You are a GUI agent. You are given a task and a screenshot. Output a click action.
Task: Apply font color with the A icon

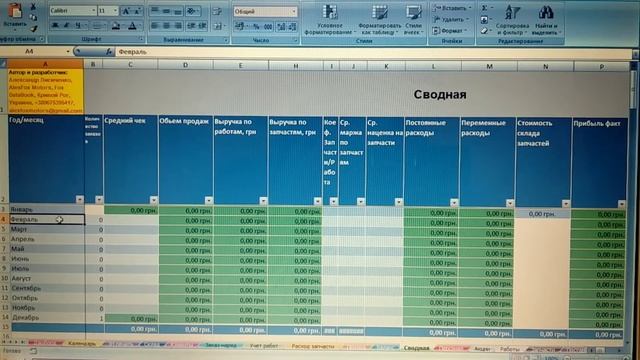point(132,26)
